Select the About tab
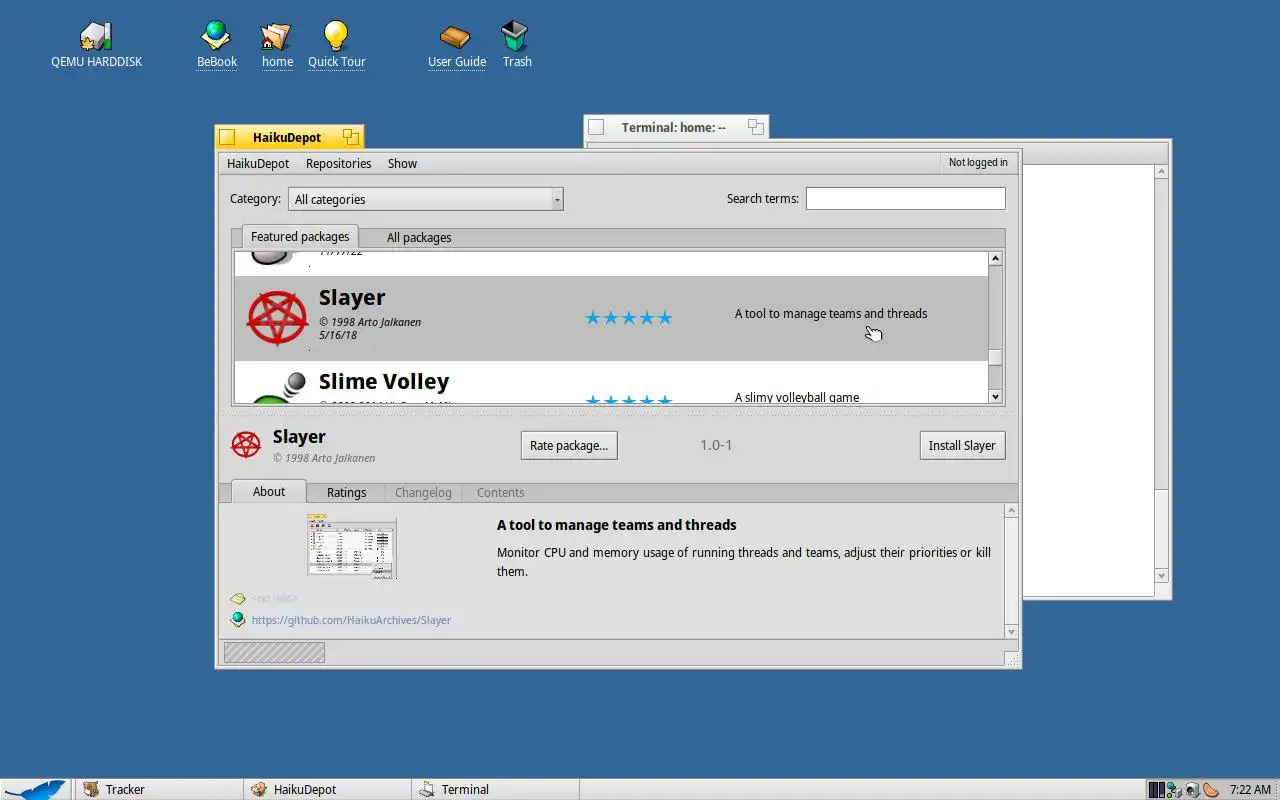The height and width of the screenshot is (800, 1280). coord(269,491)
